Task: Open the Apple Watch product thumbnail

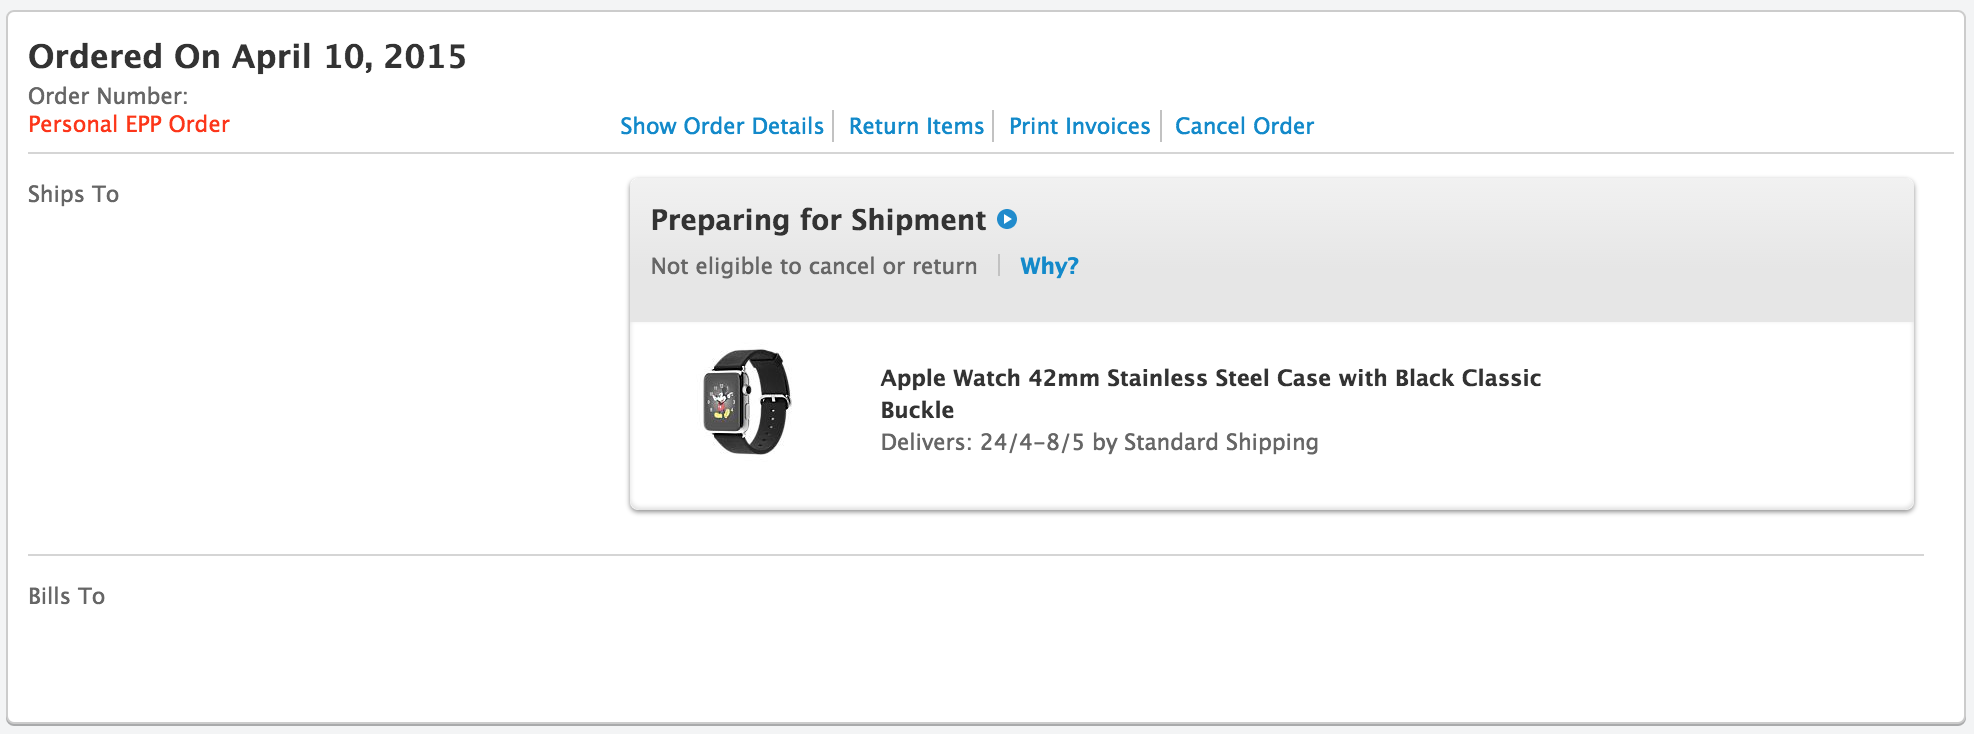Action: point(746,402)
